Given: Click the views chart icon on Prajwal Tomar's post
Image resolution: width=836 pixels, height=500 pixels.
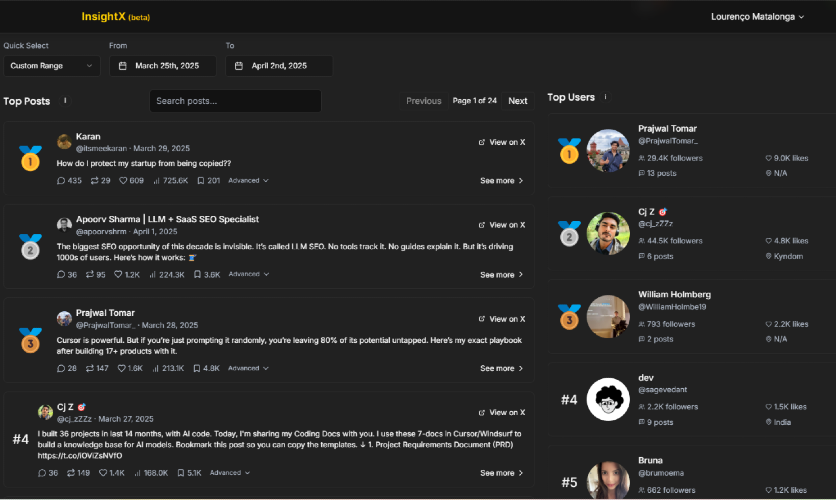Looking at the screenshot, I should point(155,368).
